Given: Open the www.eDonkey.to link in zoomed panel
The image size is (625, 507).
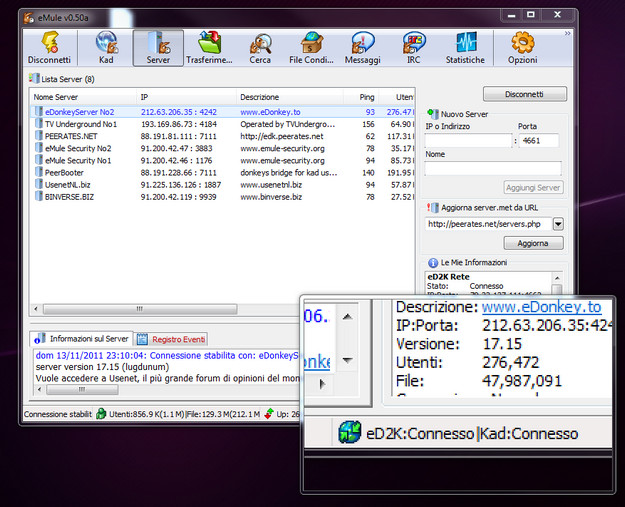Looking at the screenshot, I should [541, 307].
